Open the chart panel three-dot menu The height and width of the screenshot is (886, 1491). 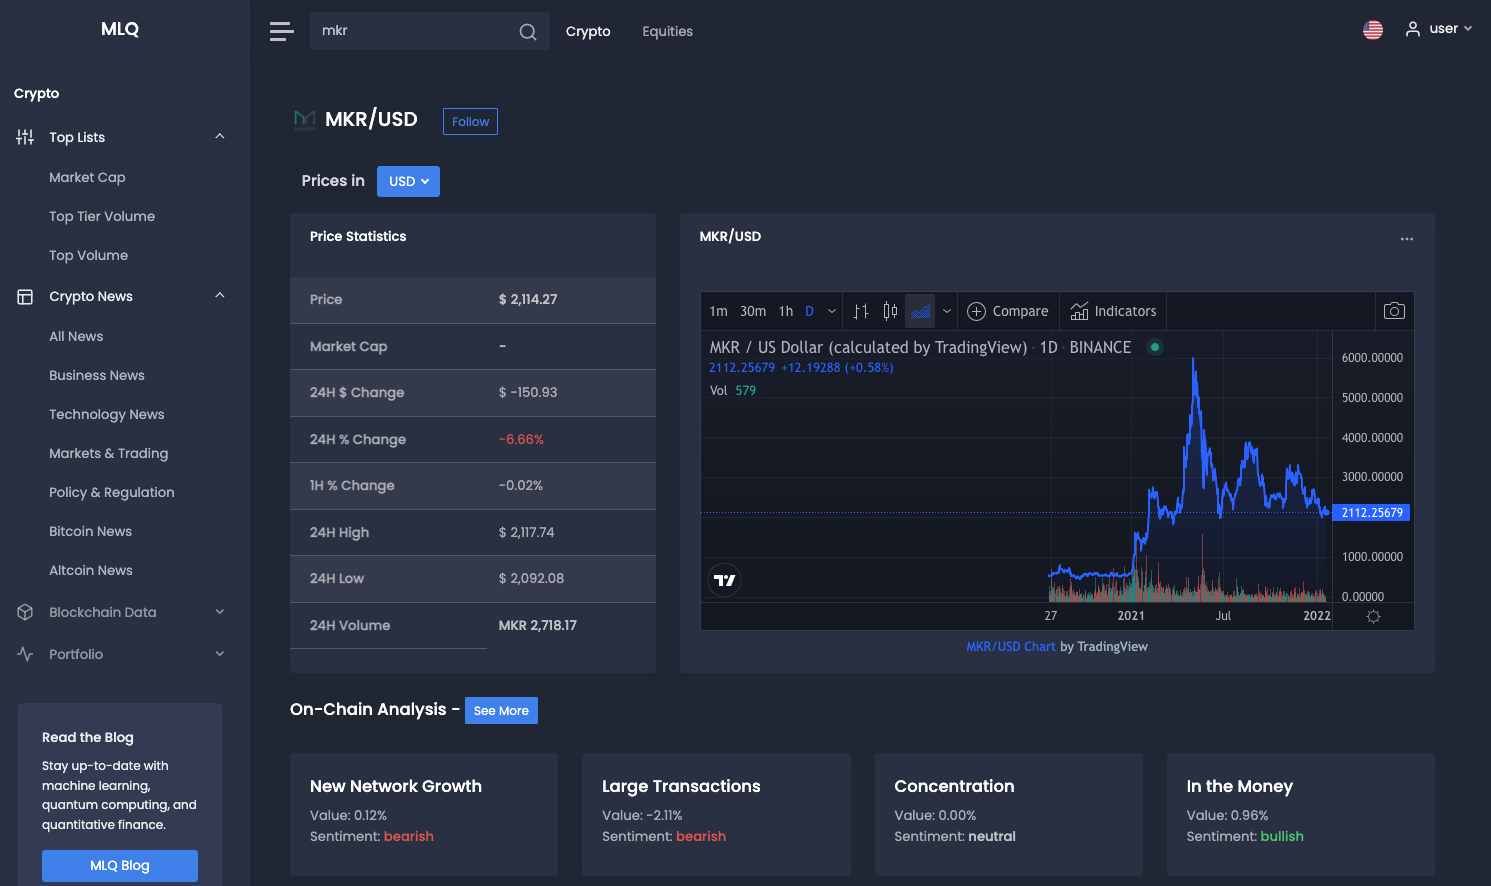(1407, 239)
